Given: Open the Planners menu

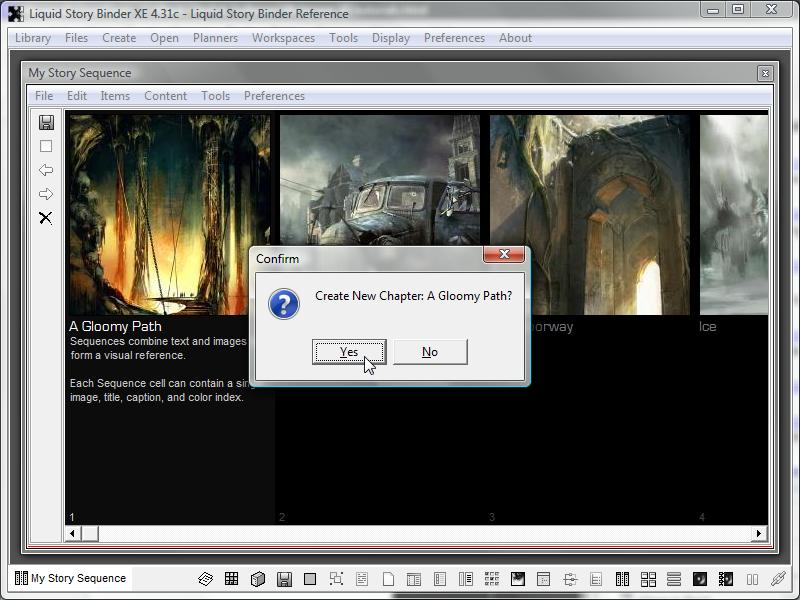Looking at the screenshot, I should coord(215,38).
